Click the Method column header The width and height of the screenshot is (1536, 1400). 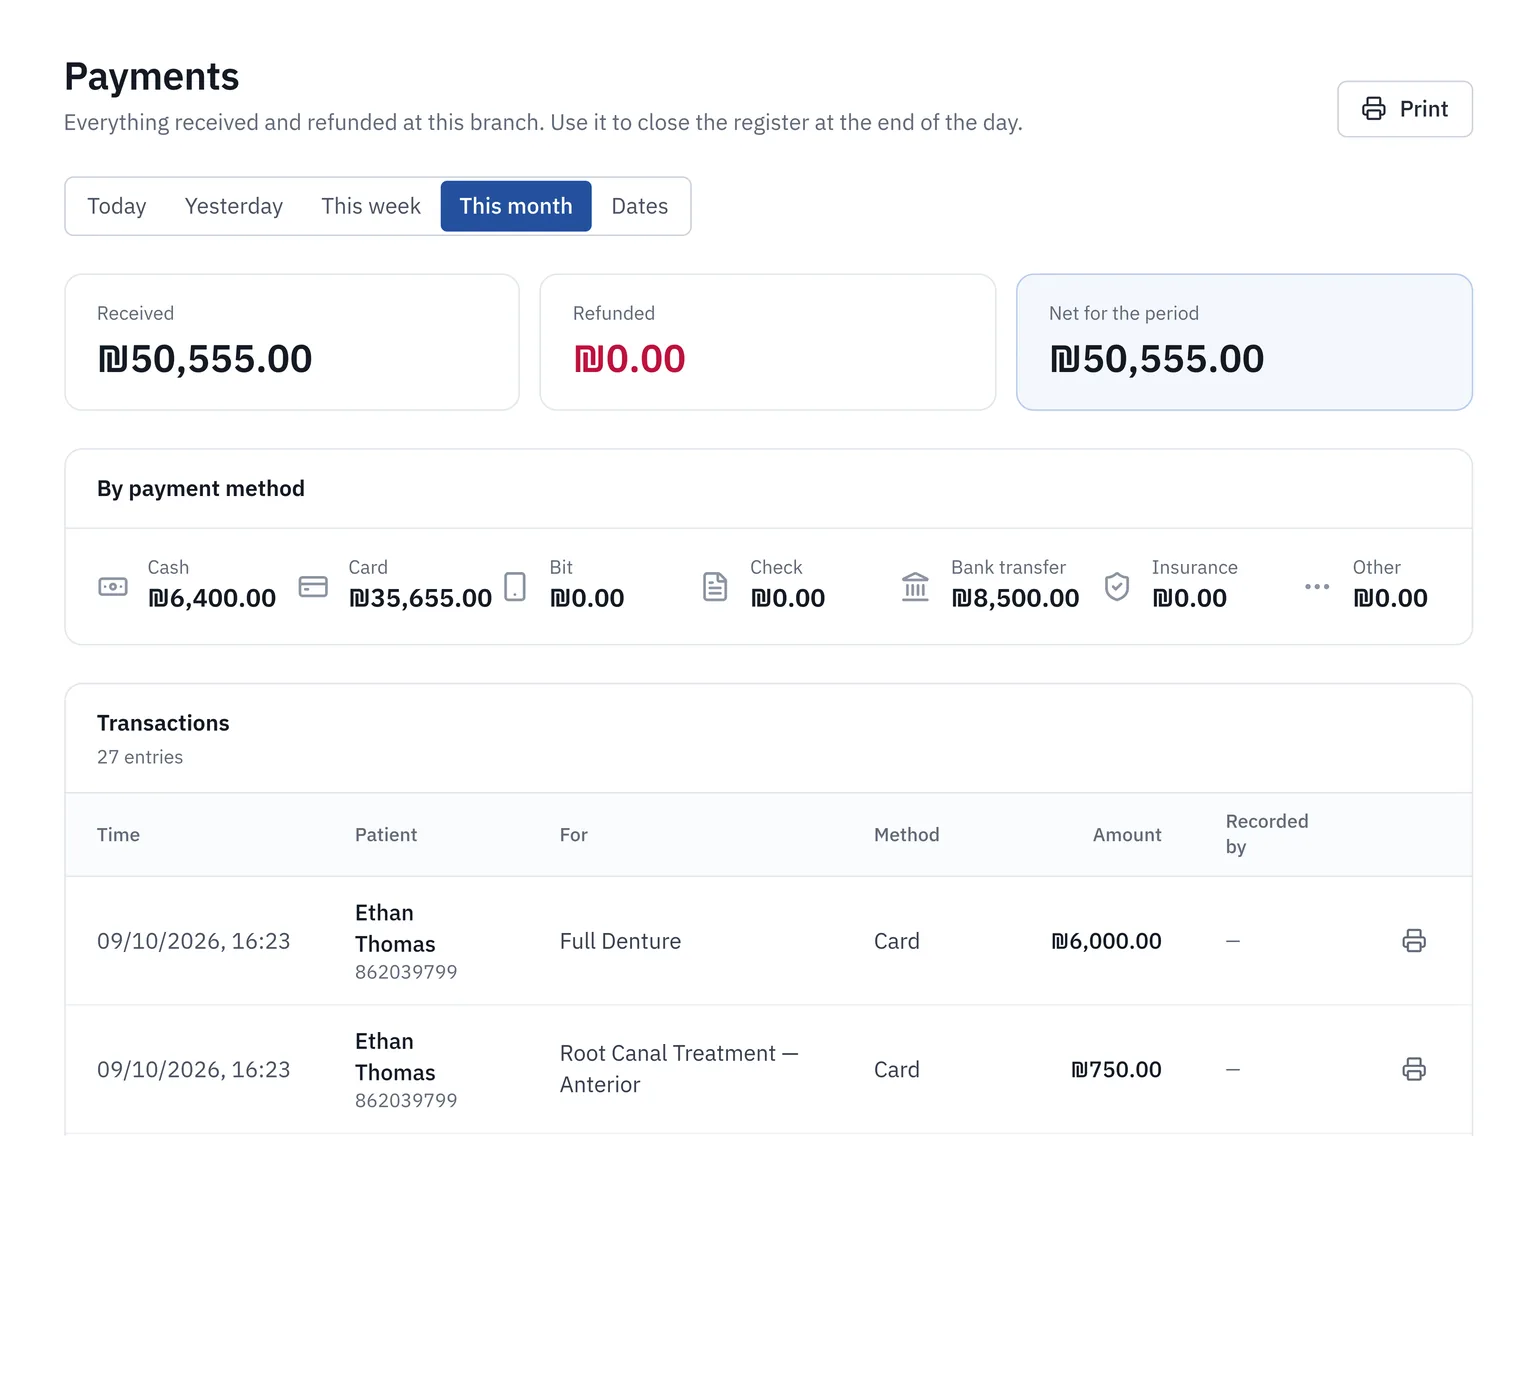(907, 835)
